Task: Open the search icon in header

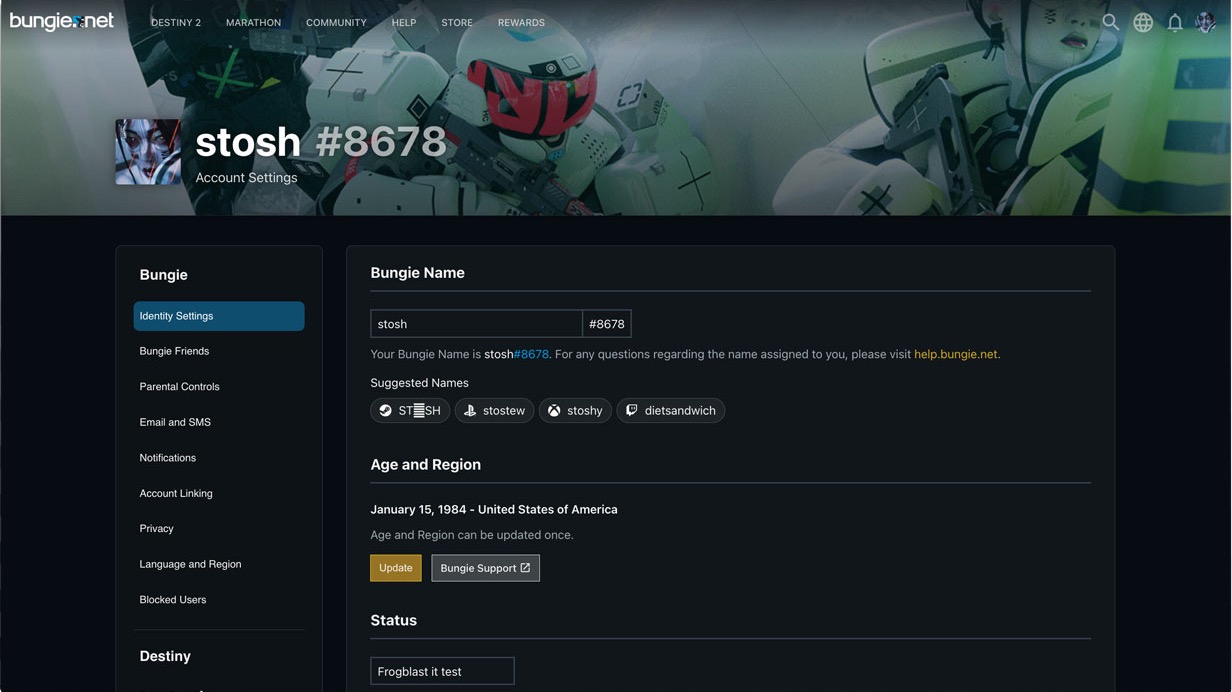Action: click(x=1110, y=22)
